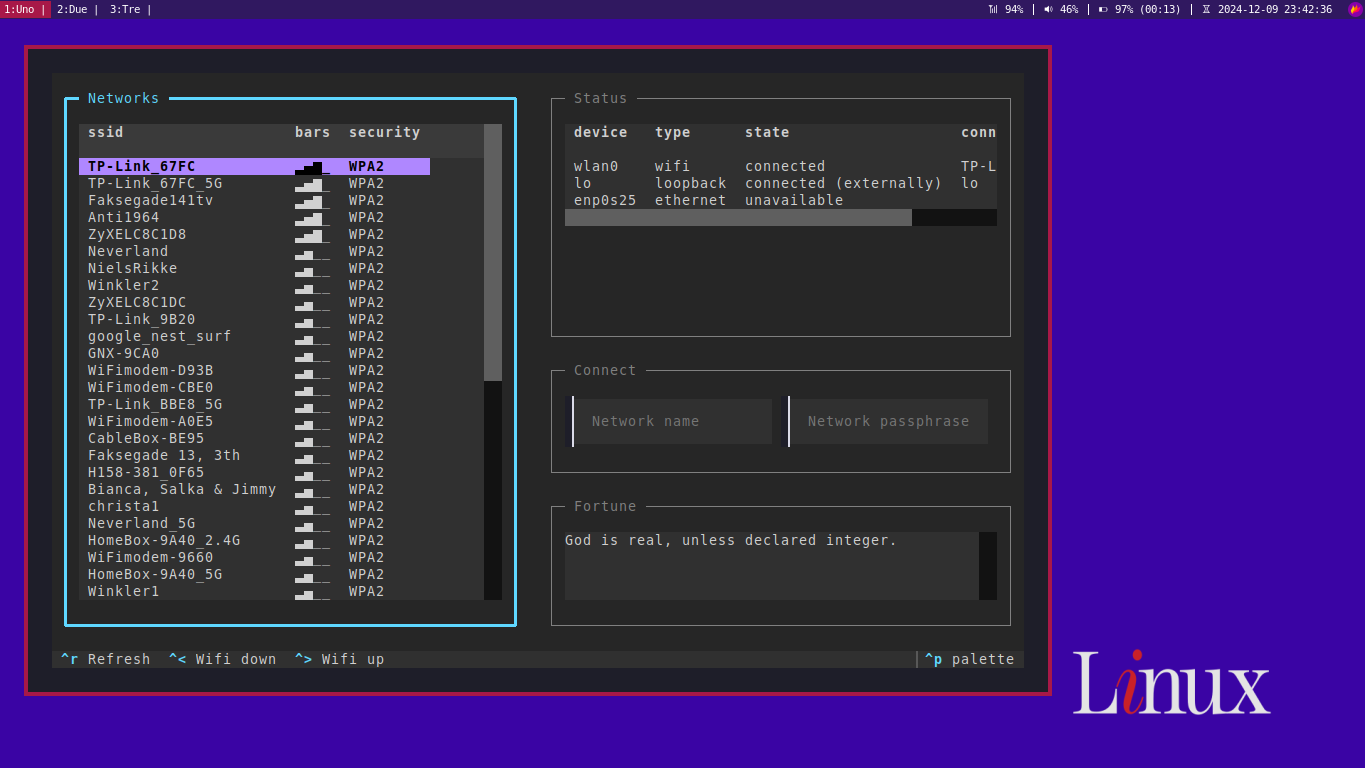Viewport: 1365px width, 768px height.
Task: Click signal bars of Faksegade141tv
Action: tap(312, 200)
